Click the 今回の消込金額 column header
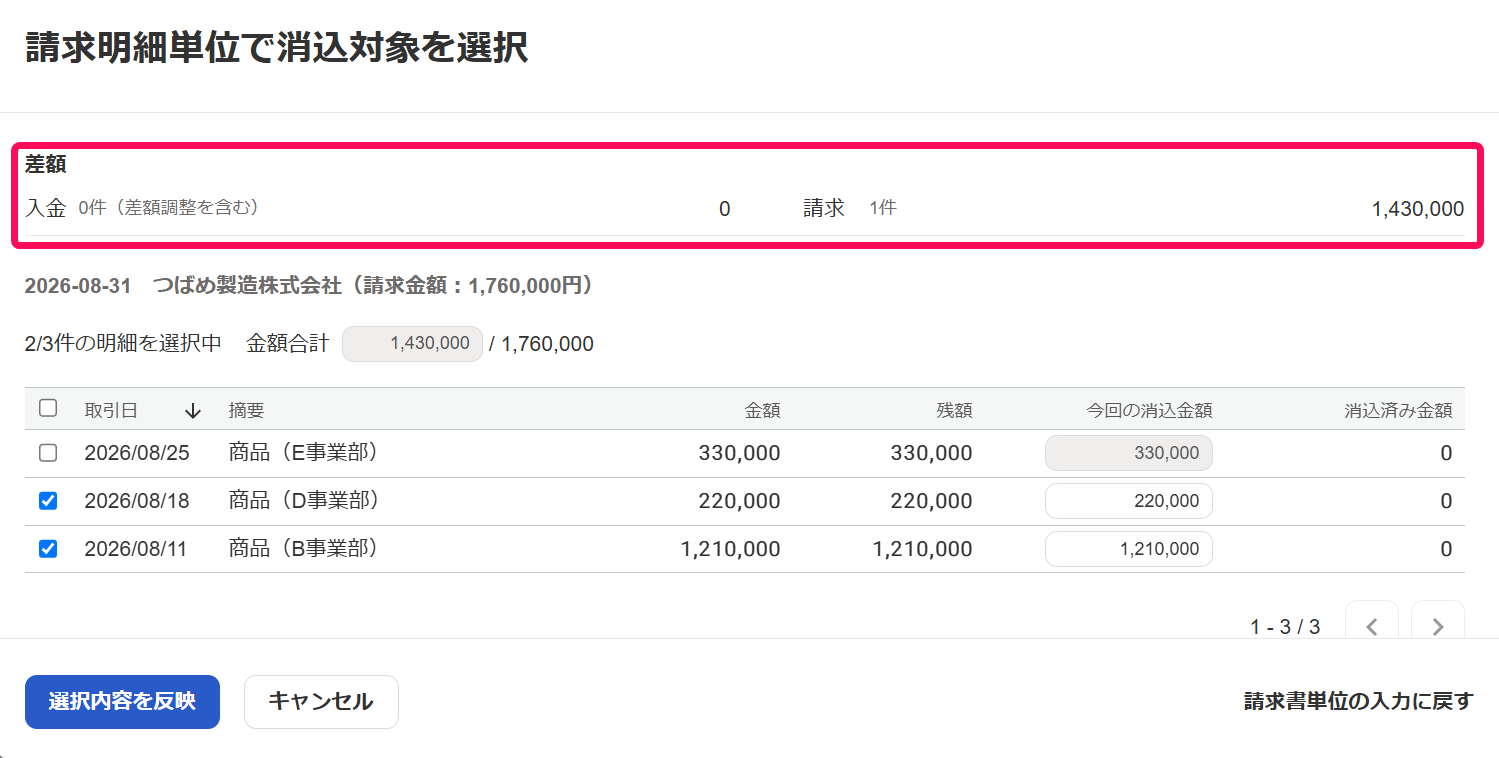1499x758 pixels. 1150,411
